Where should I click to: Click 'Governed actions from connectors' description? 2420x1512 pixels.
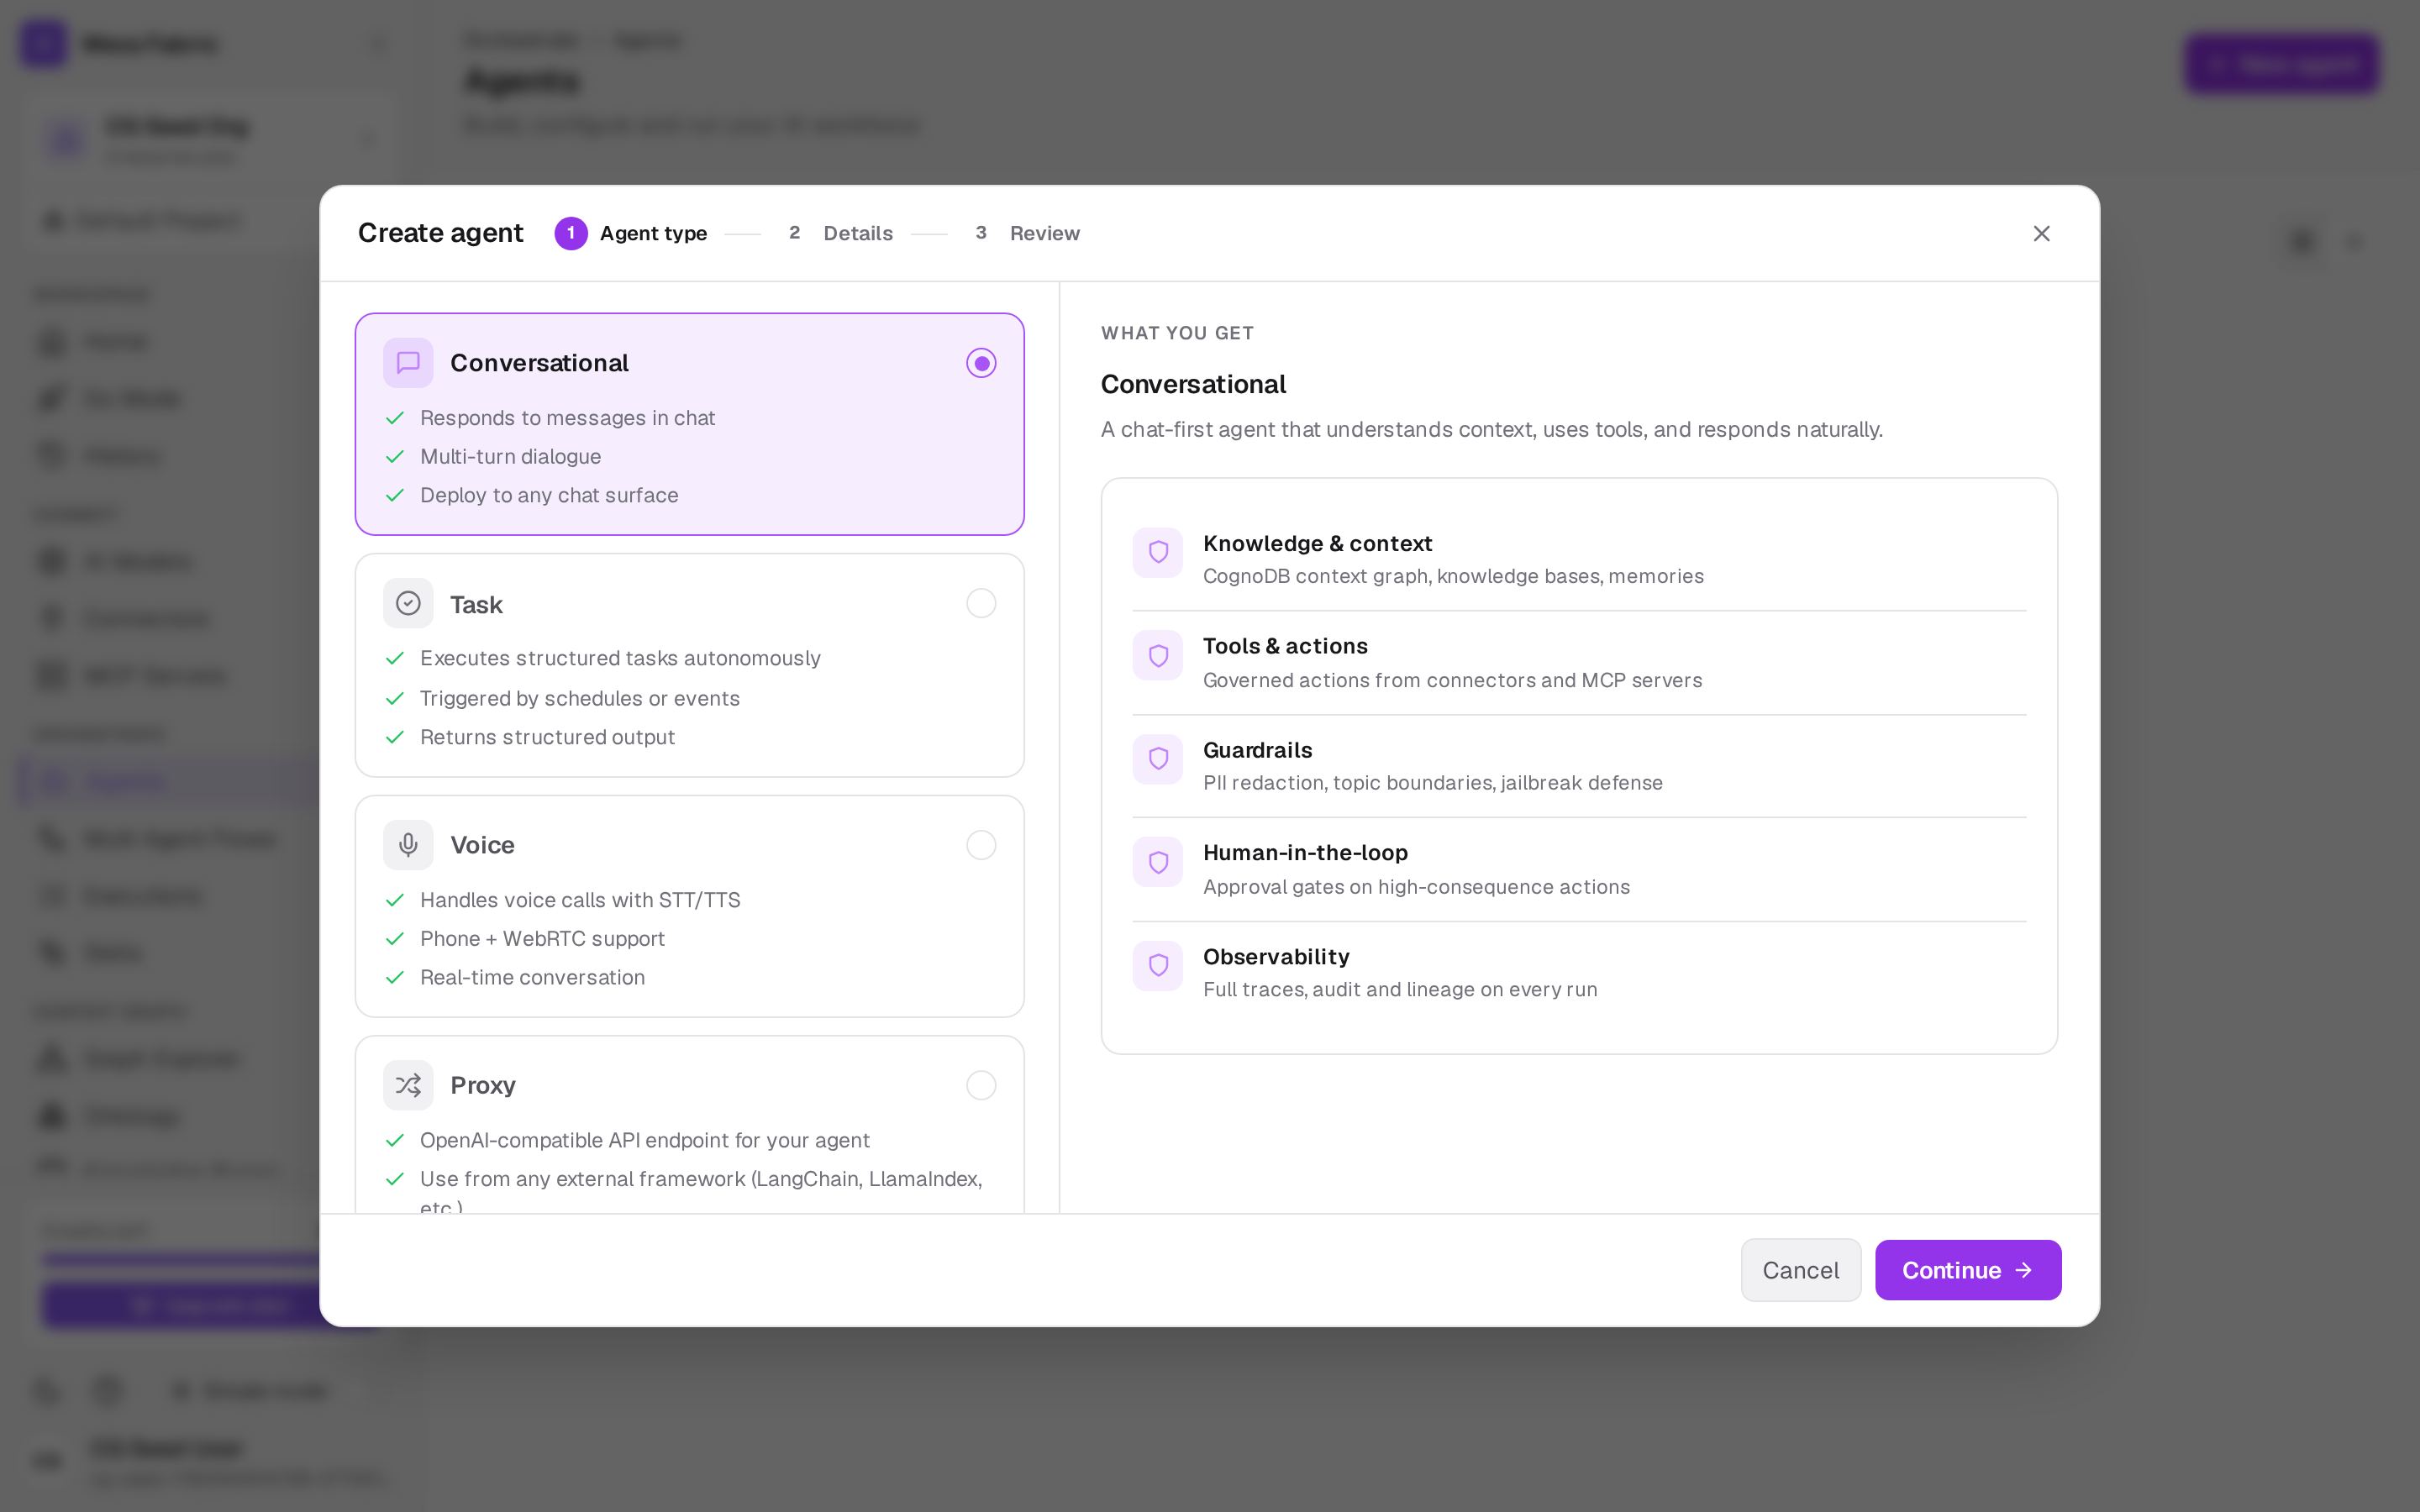click(x=1452, y=680)
